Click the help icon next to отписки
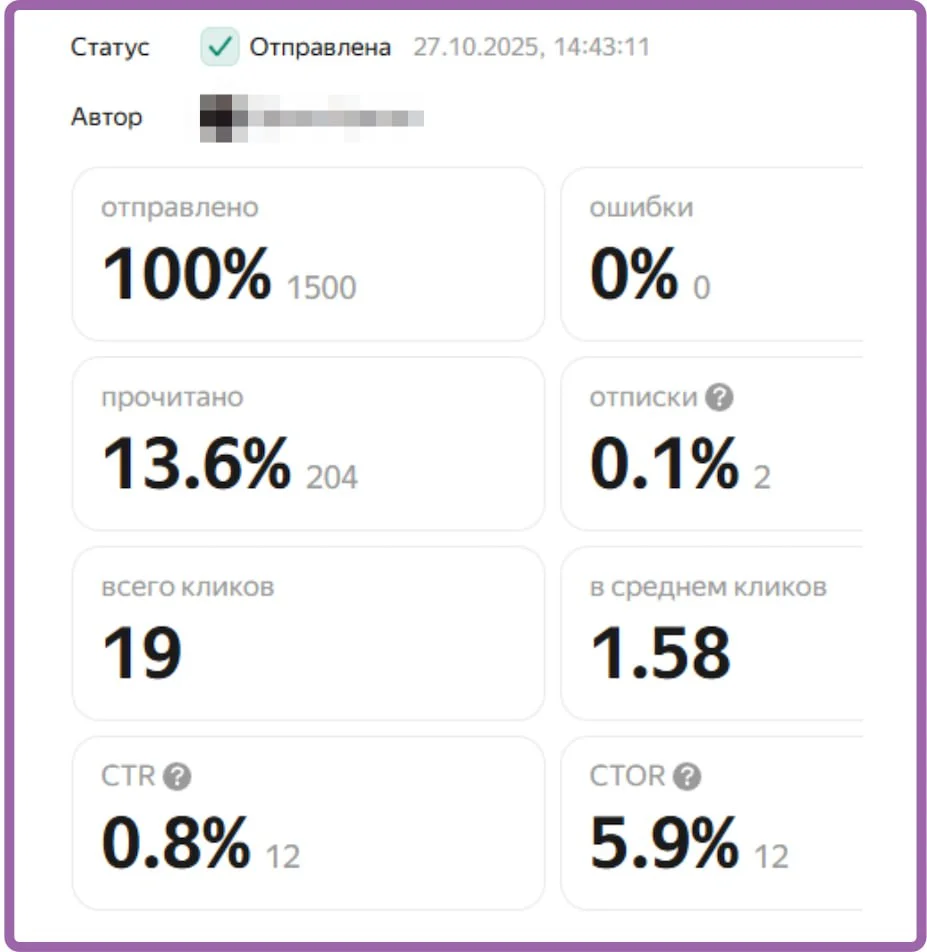Viewport: 927px width, 952px height. [719, 398]
